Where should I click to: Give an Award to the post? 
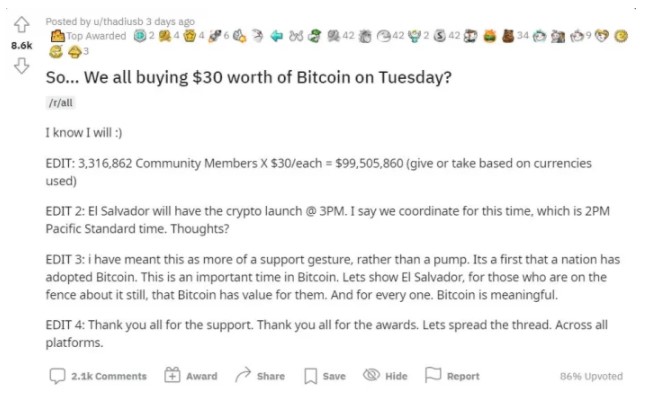tap(190, 376)
